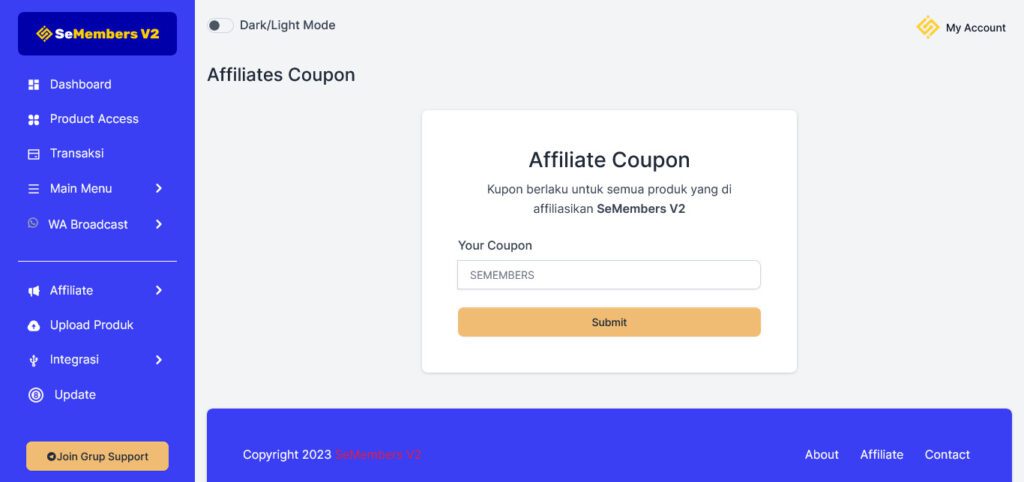Click the Integrasi plug icon
Image resolution: width=1024 pixels, height=482 pixels.
[33, 361]
